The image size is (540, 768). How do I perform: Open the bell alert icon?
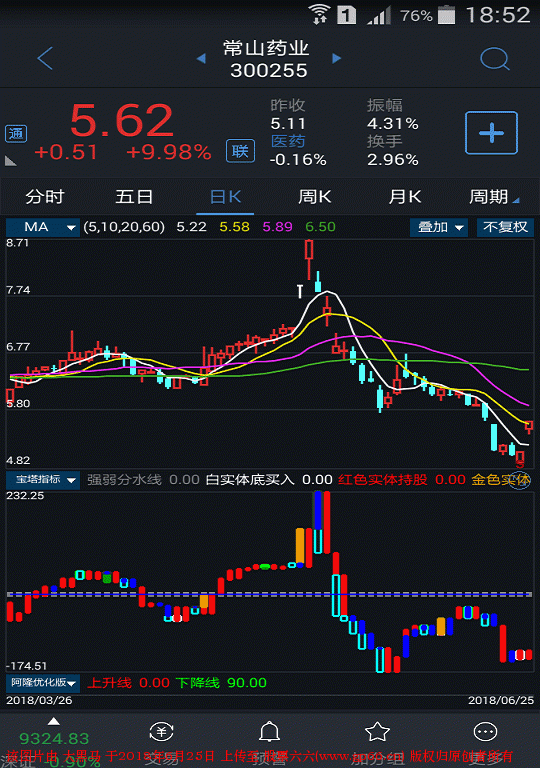click(x=270, y=732)
